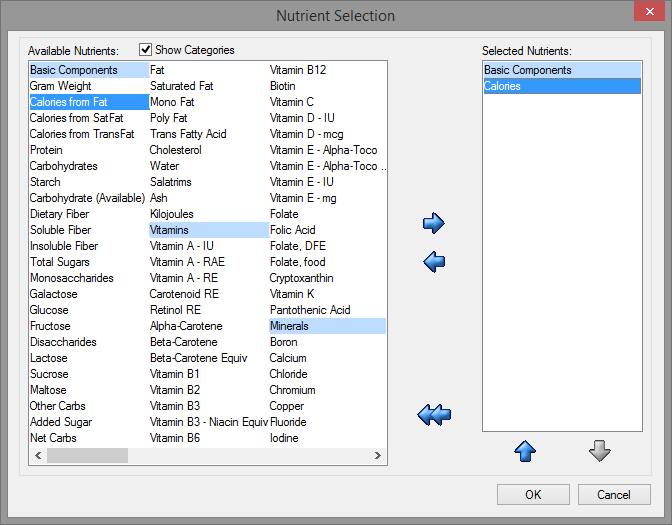Screen dimensions: 672x525
Task: Select the Minerals category header
Action: coord(290,326)
